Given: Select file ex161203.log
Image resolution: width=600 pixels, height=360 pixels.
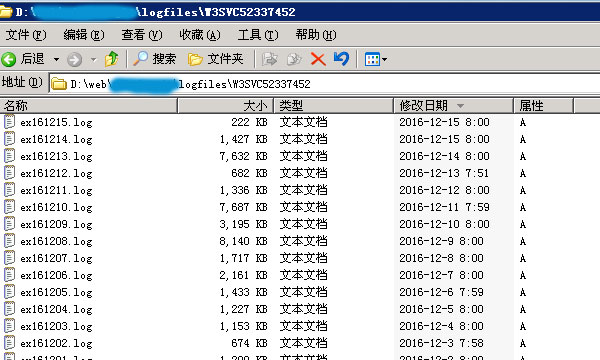Looking at the screenshot, I should click(56, 326).
